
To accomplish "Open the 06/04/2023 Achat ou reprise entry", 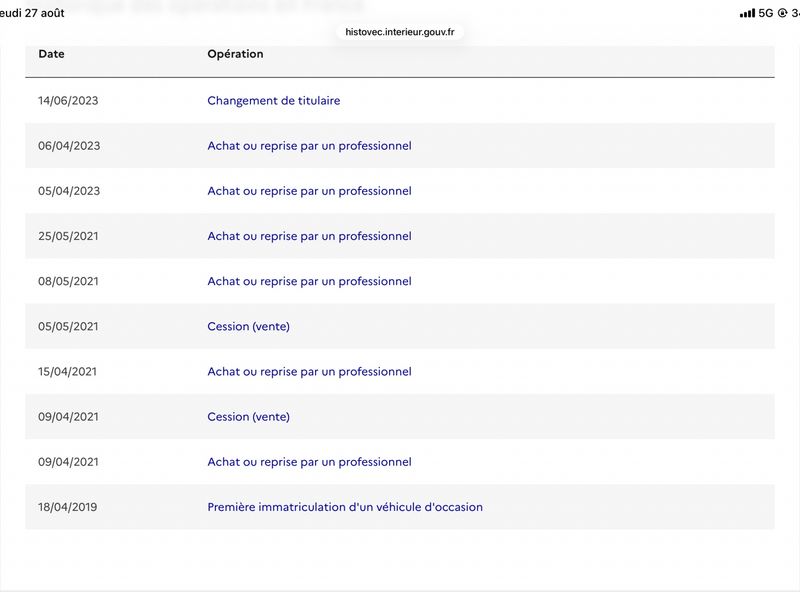I will pyautogui.click(x=309, y=146).
